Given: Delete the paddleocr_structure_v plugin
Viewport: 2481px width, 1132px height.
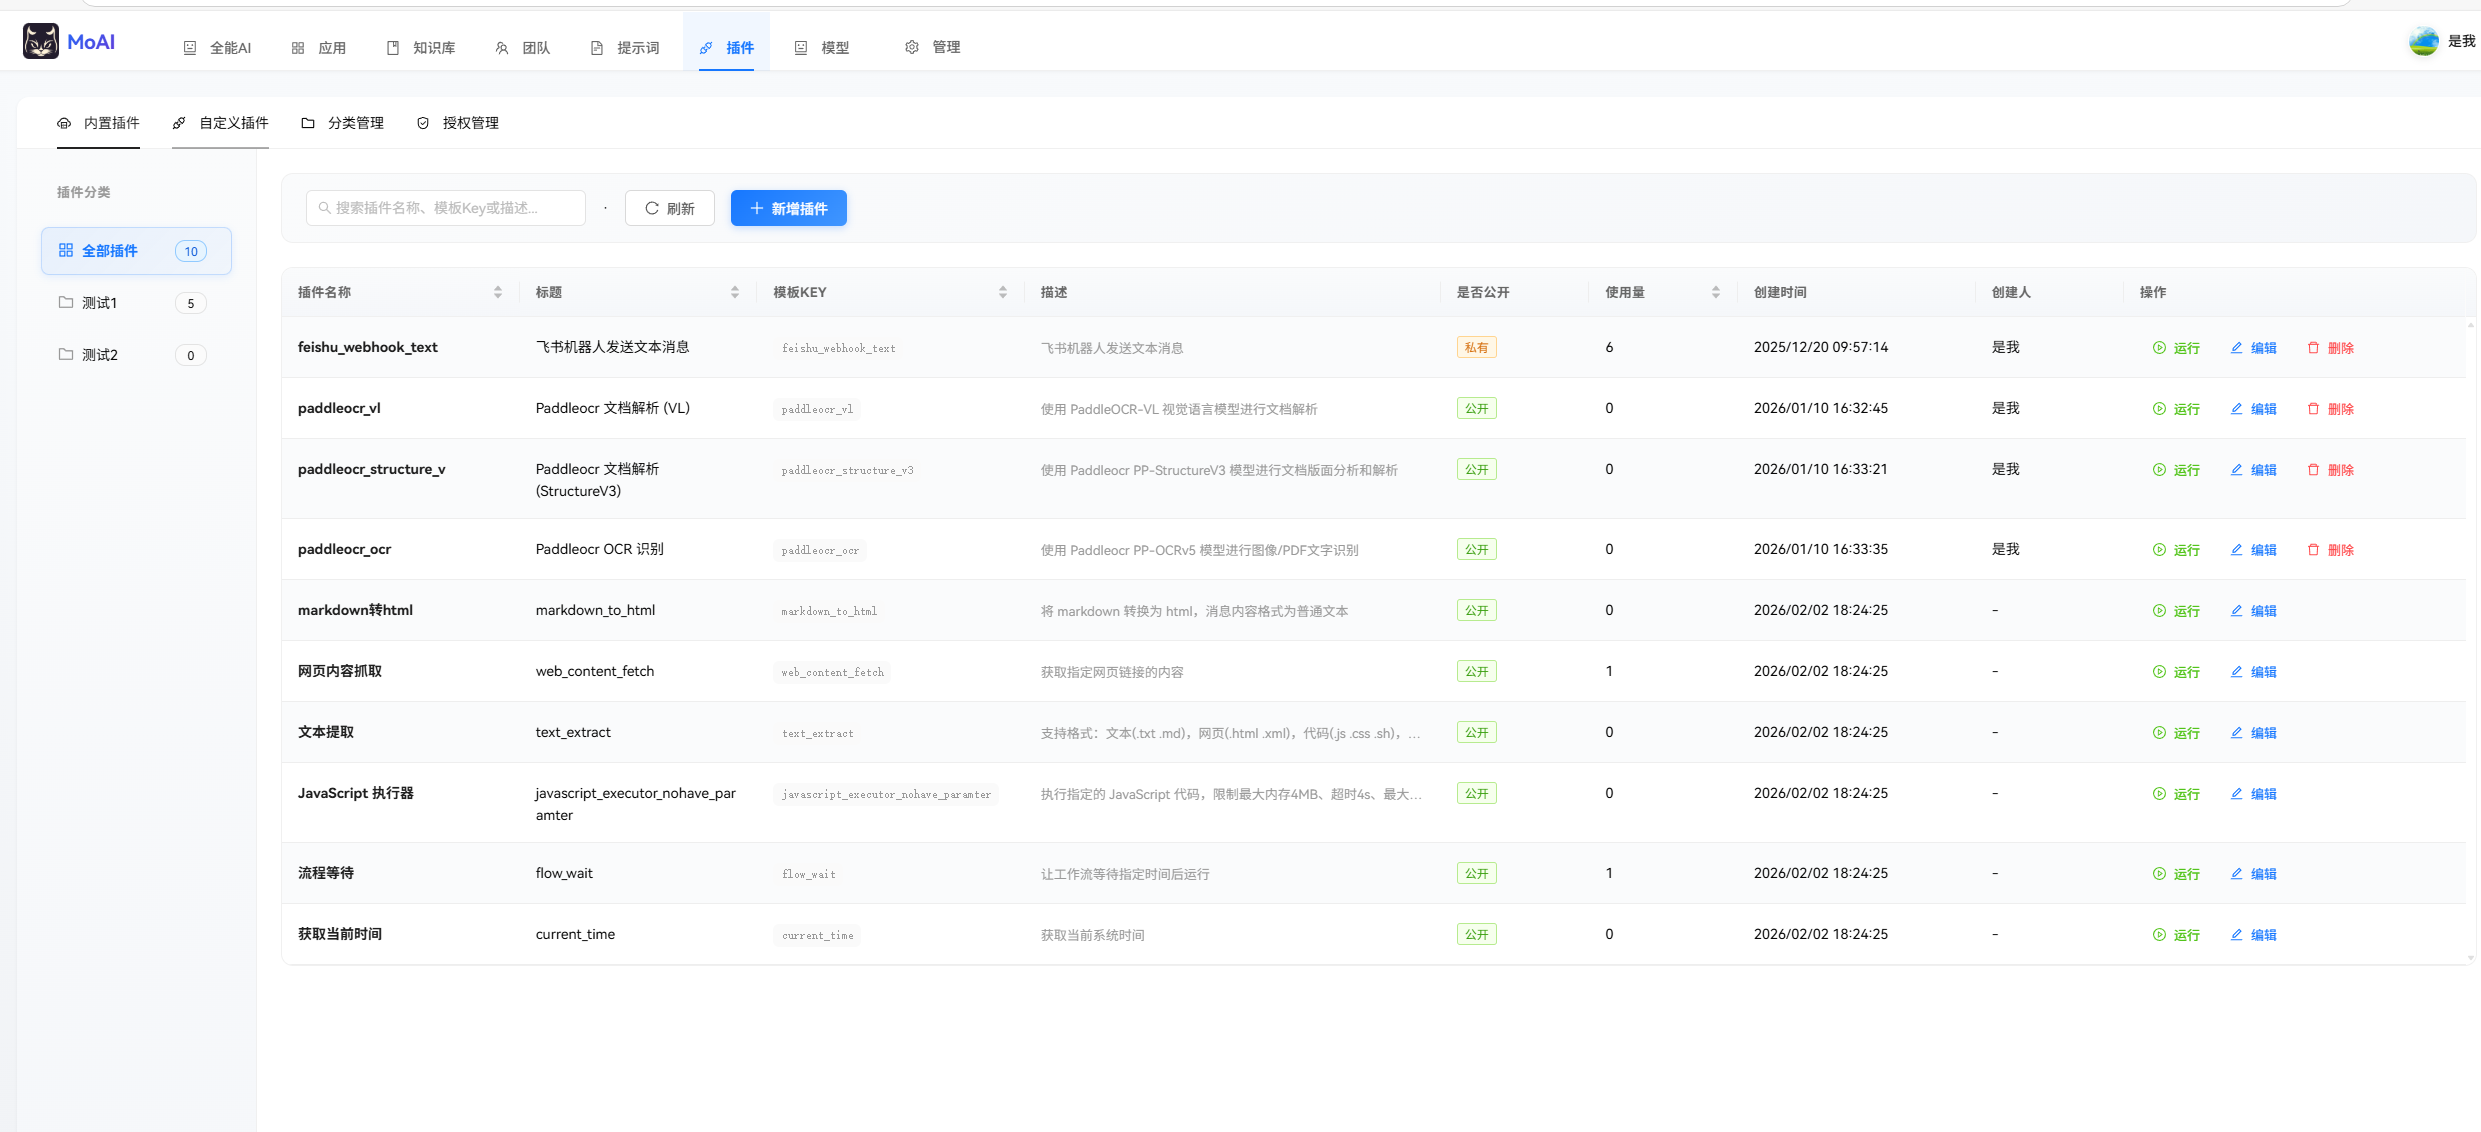Looking at the screenshot, I should (x=2330, y=470).
